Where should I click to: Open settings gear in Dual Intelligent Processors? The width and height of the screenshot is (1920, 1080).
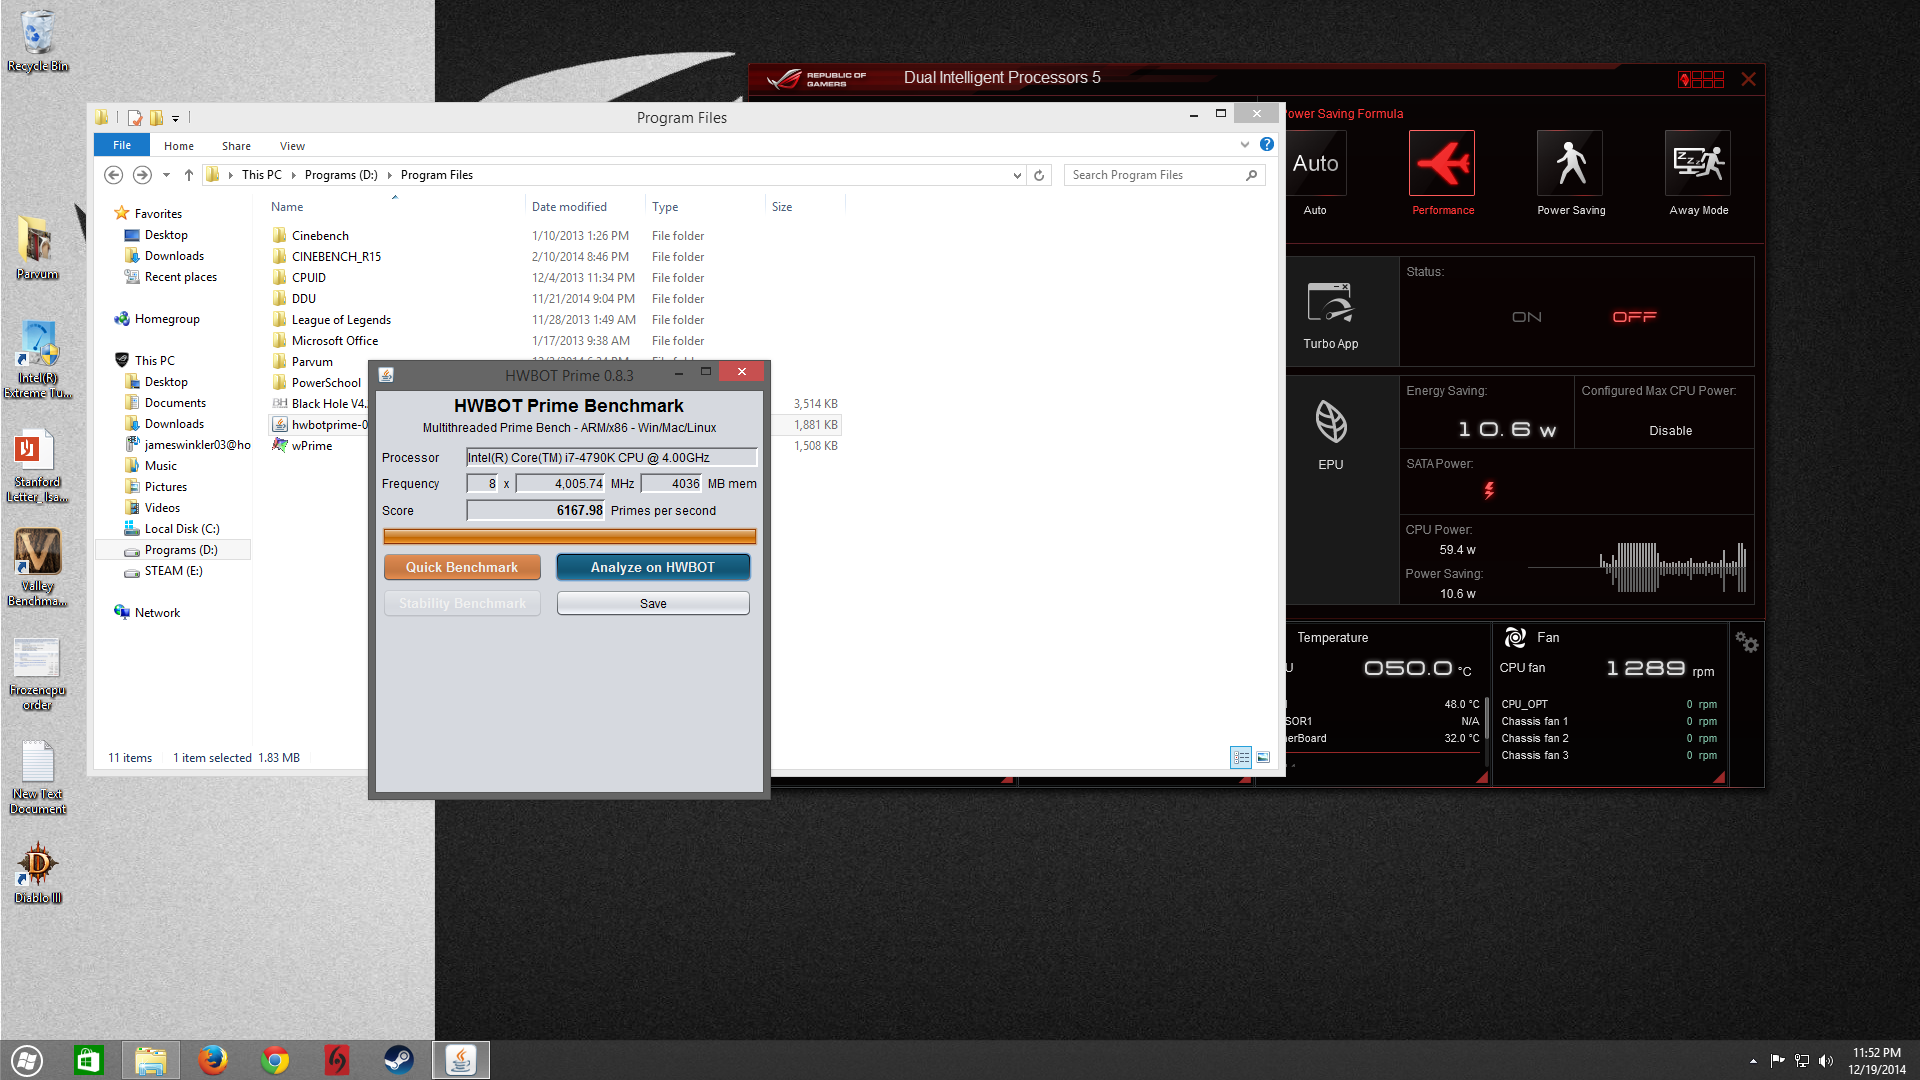click(1746, 642)
